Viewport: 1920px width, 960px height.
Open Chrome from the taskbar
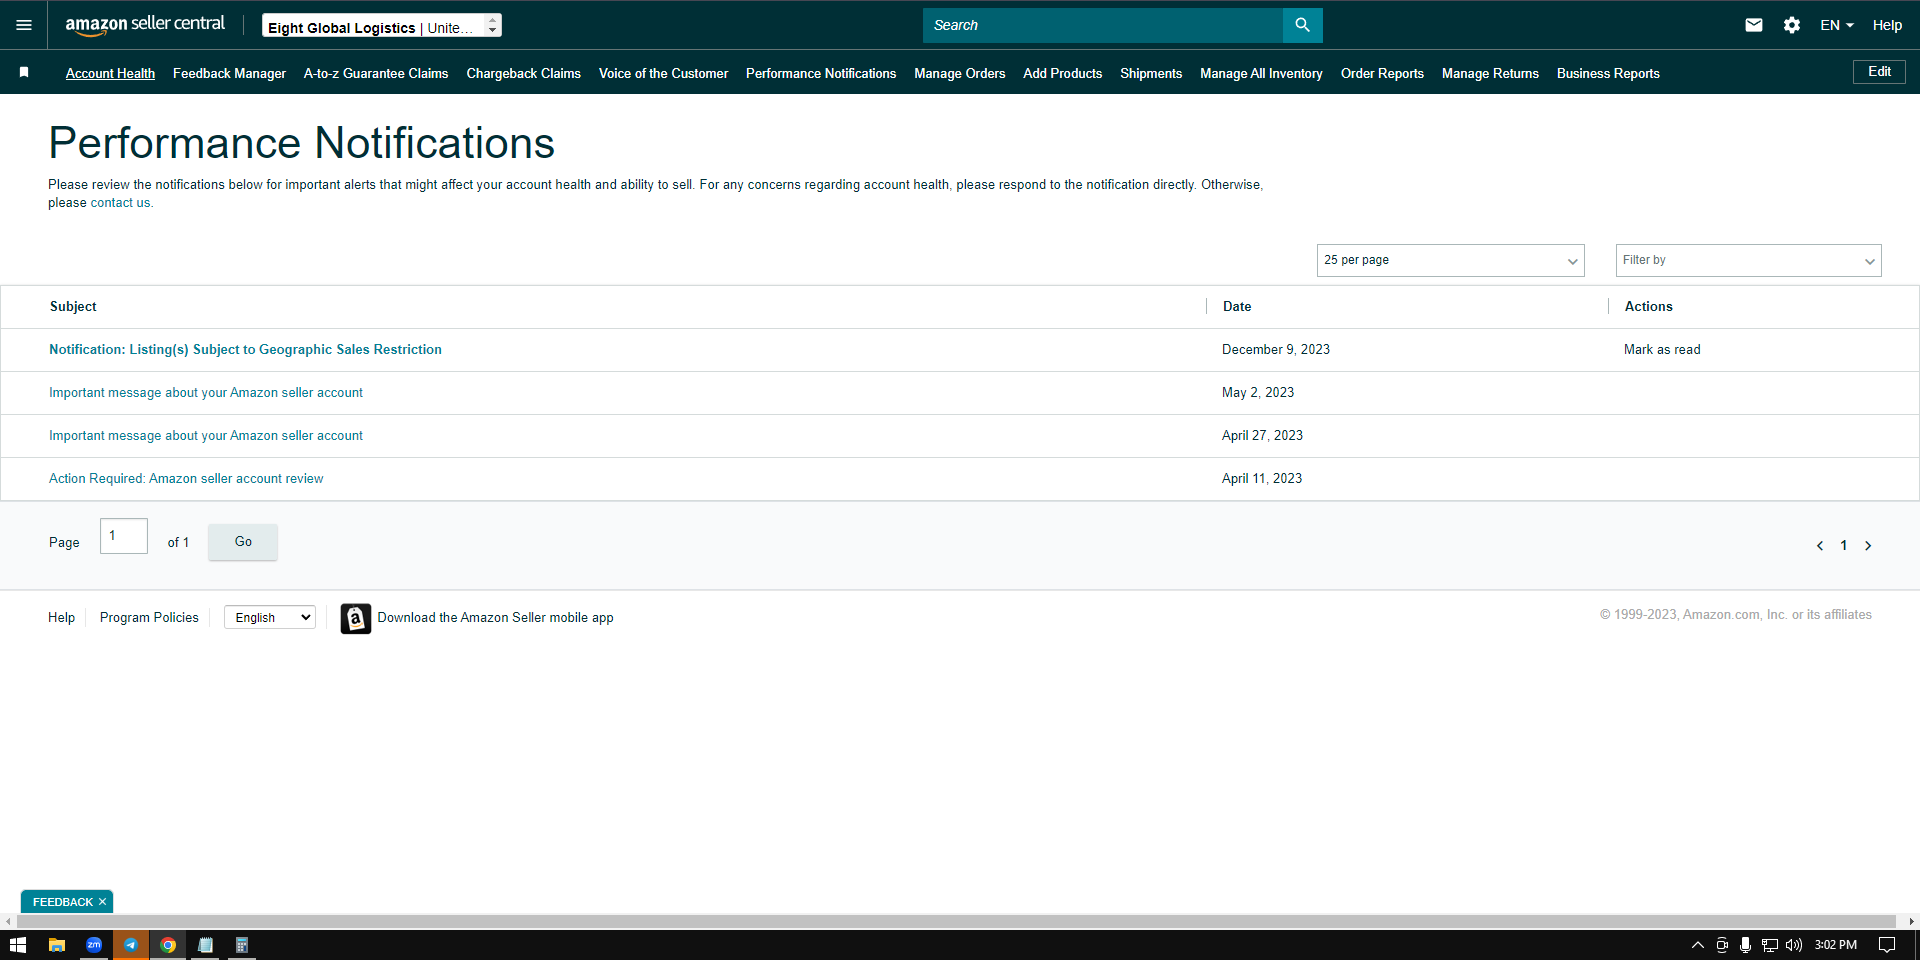click(168, 945)
